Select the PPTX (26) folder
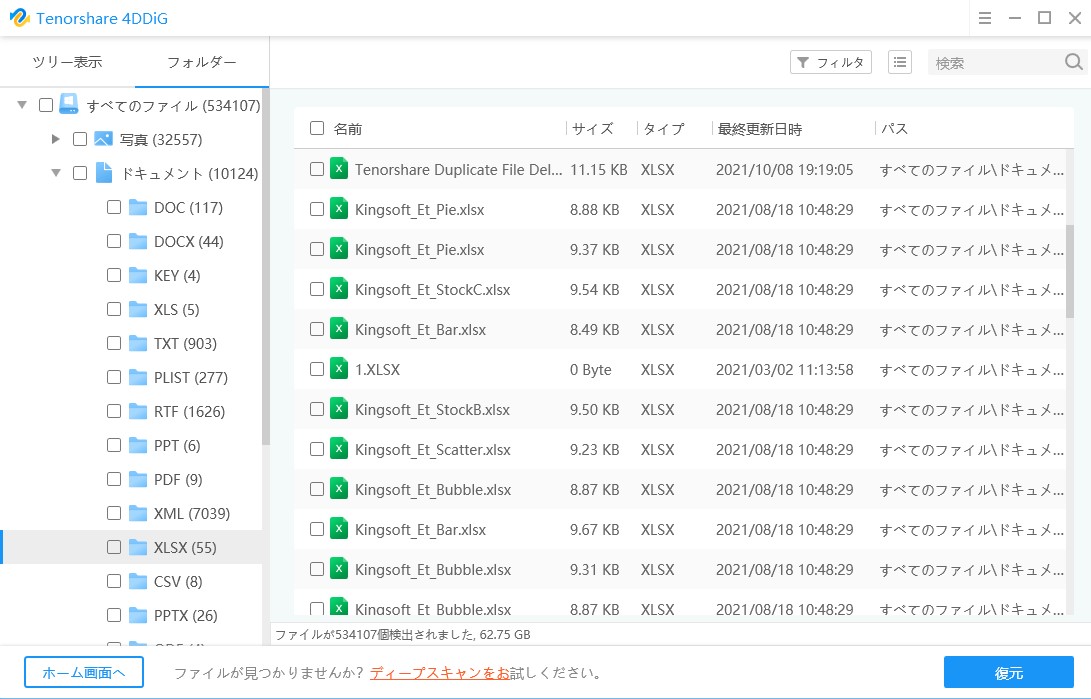Viewport: 1091px width, 699px height. click(185, 616)
